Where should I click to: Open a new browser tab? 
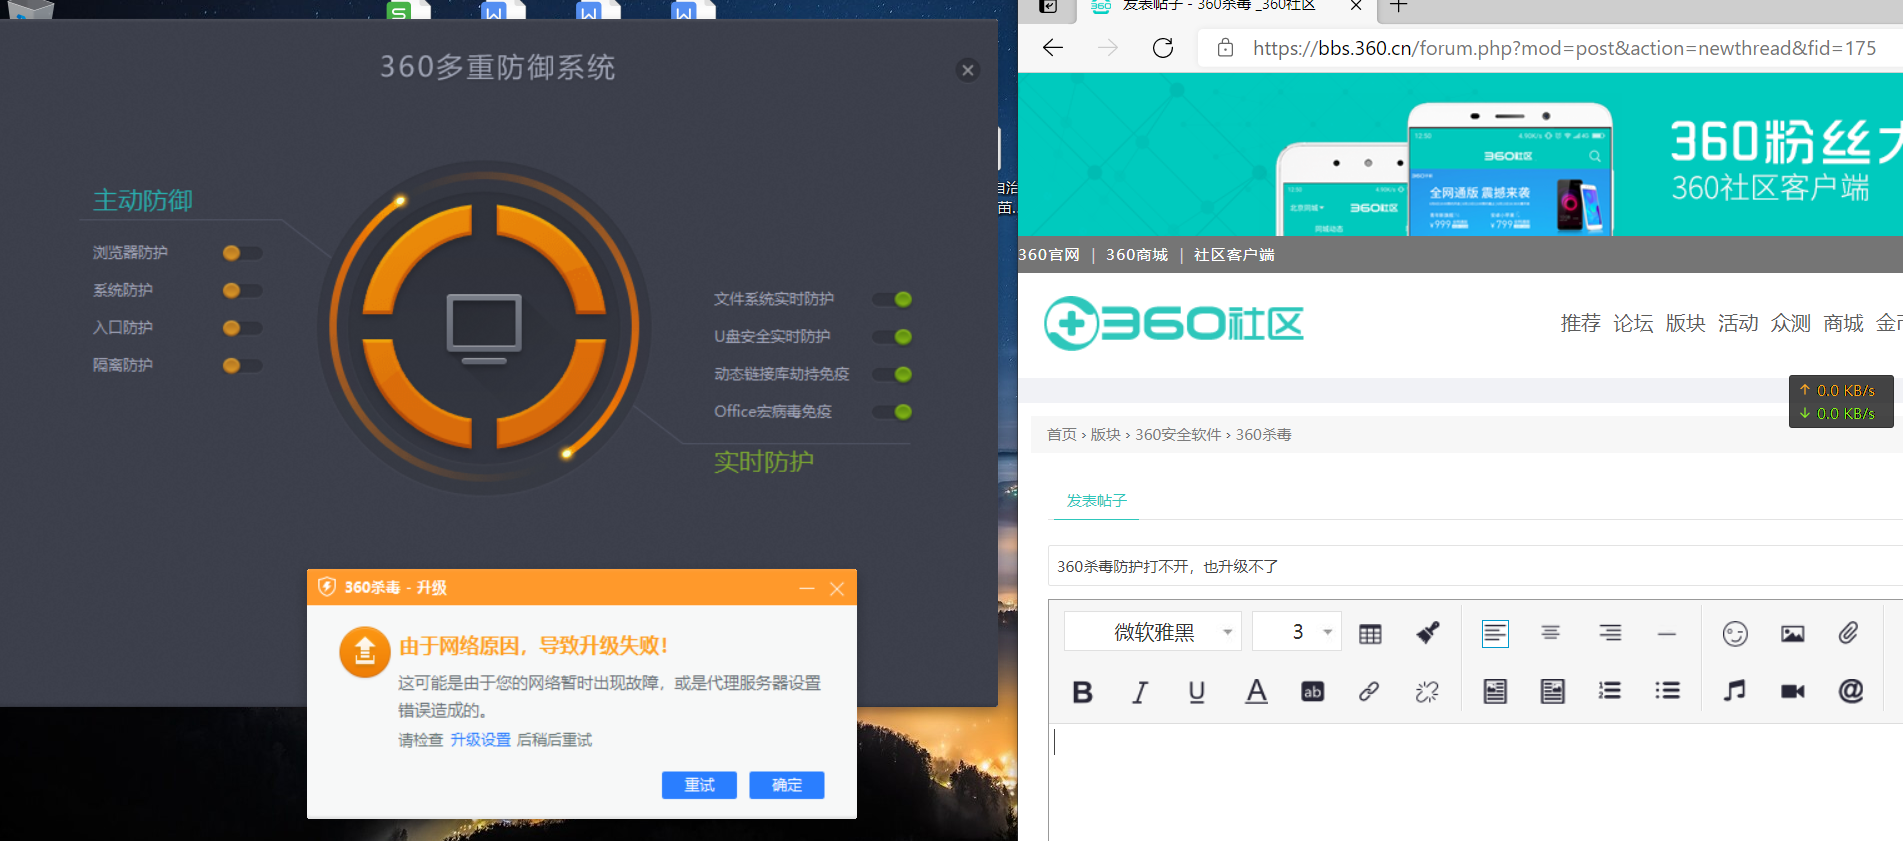point(1399,6)
